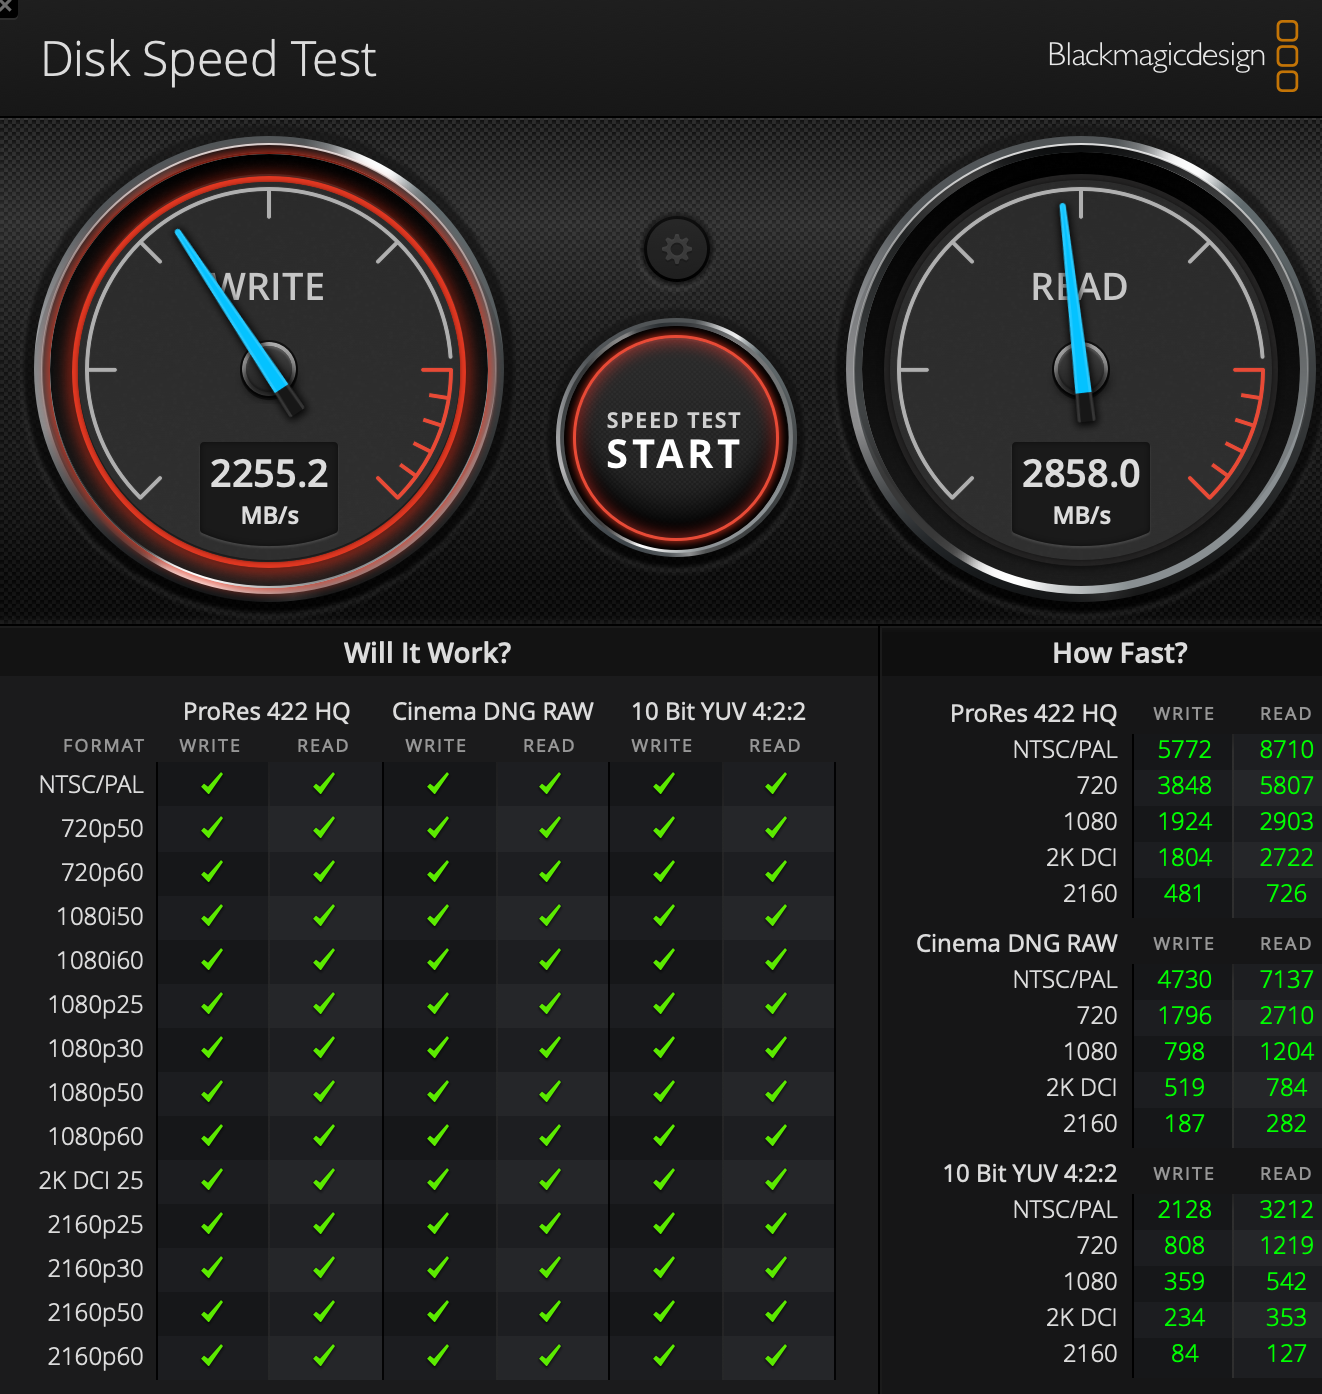This screenshot has width=1322, height=1394.
Task: Click the YUV NTSC/PAL read value 3212
Action: tap(1286, 1209)
